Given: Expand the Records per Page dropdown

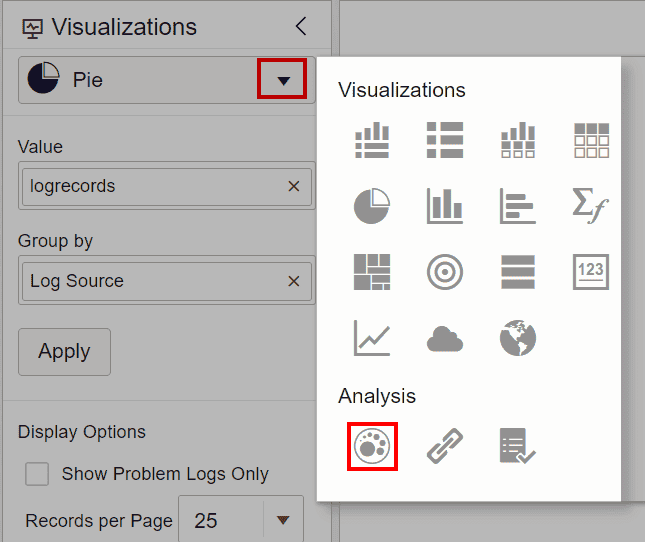Looking at the screenshot, I should [x=283, y=520].
